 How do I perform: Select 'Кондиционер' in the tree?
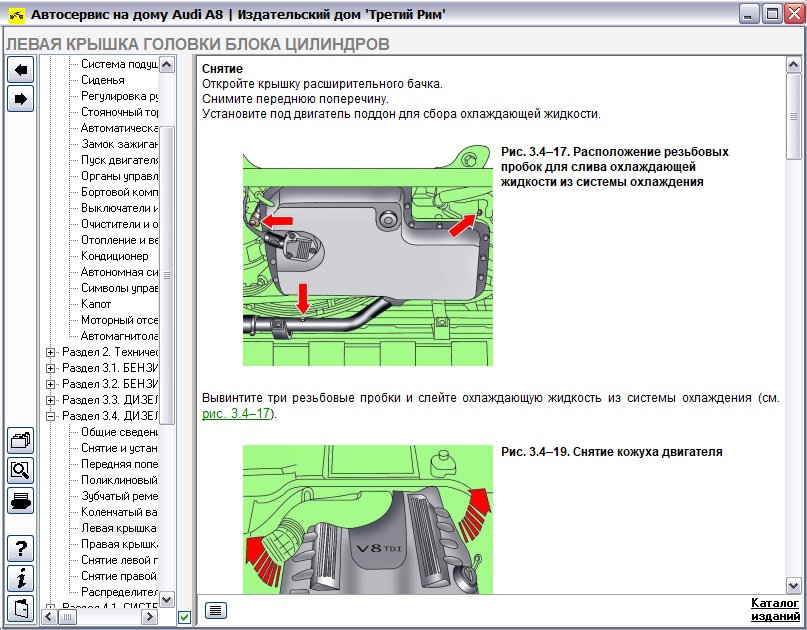115,256
